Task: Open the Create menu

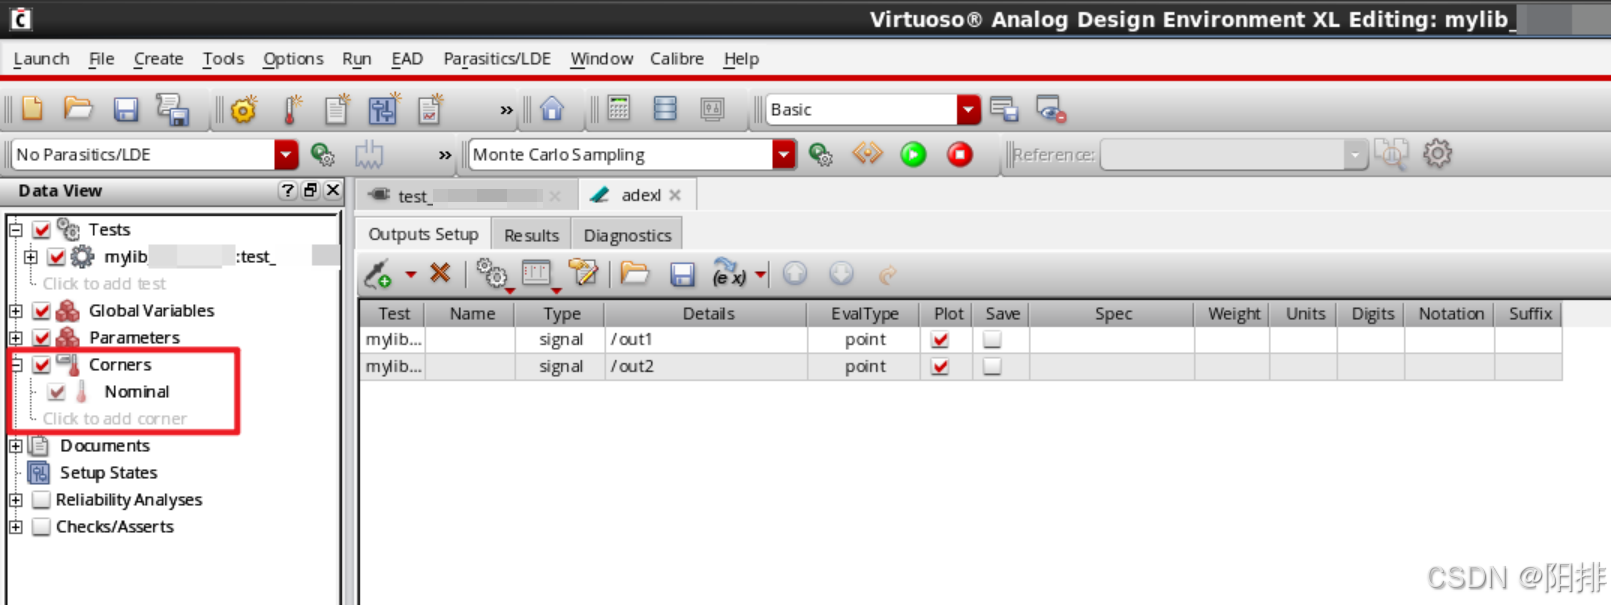Action: [x=158, y=59]
